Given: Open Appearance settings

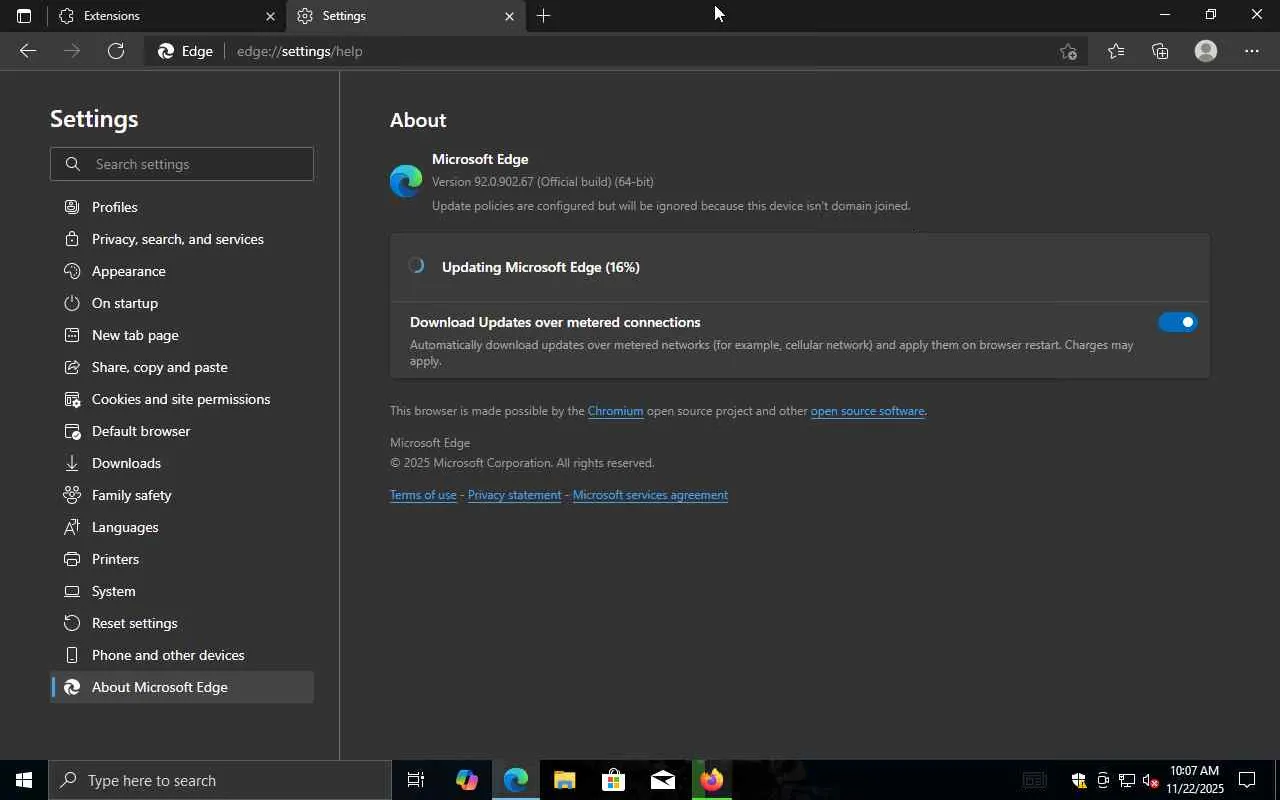Looking at the screenshot, I should (x=182, y=271).
